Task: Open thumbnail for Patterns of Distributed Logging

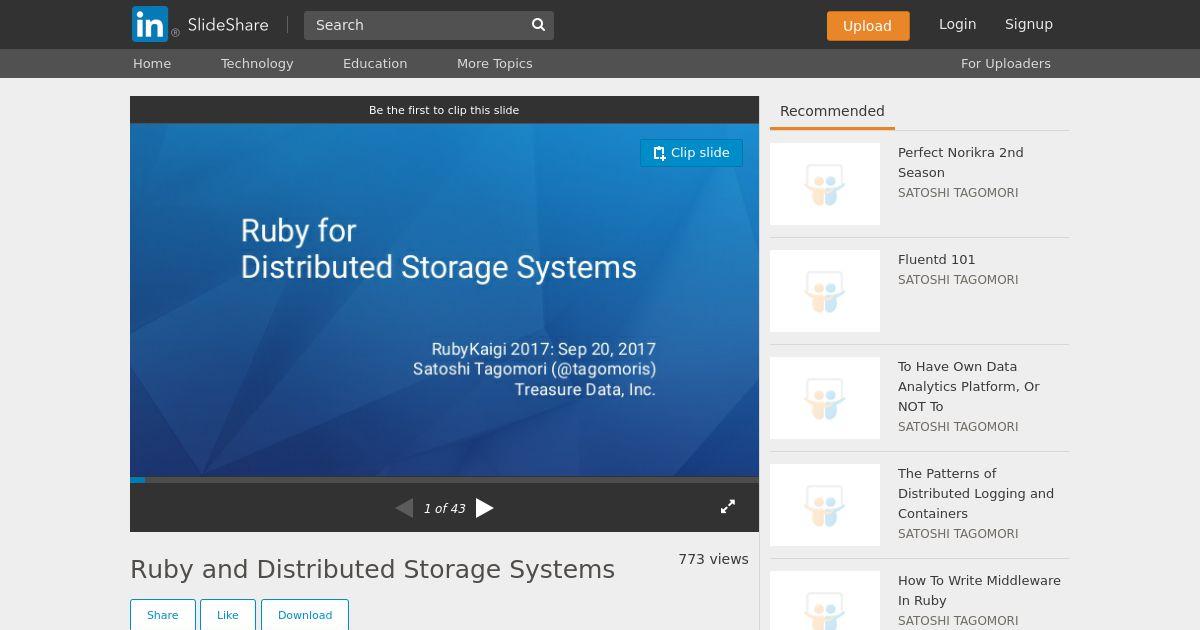Action: (x=825, y=505)
